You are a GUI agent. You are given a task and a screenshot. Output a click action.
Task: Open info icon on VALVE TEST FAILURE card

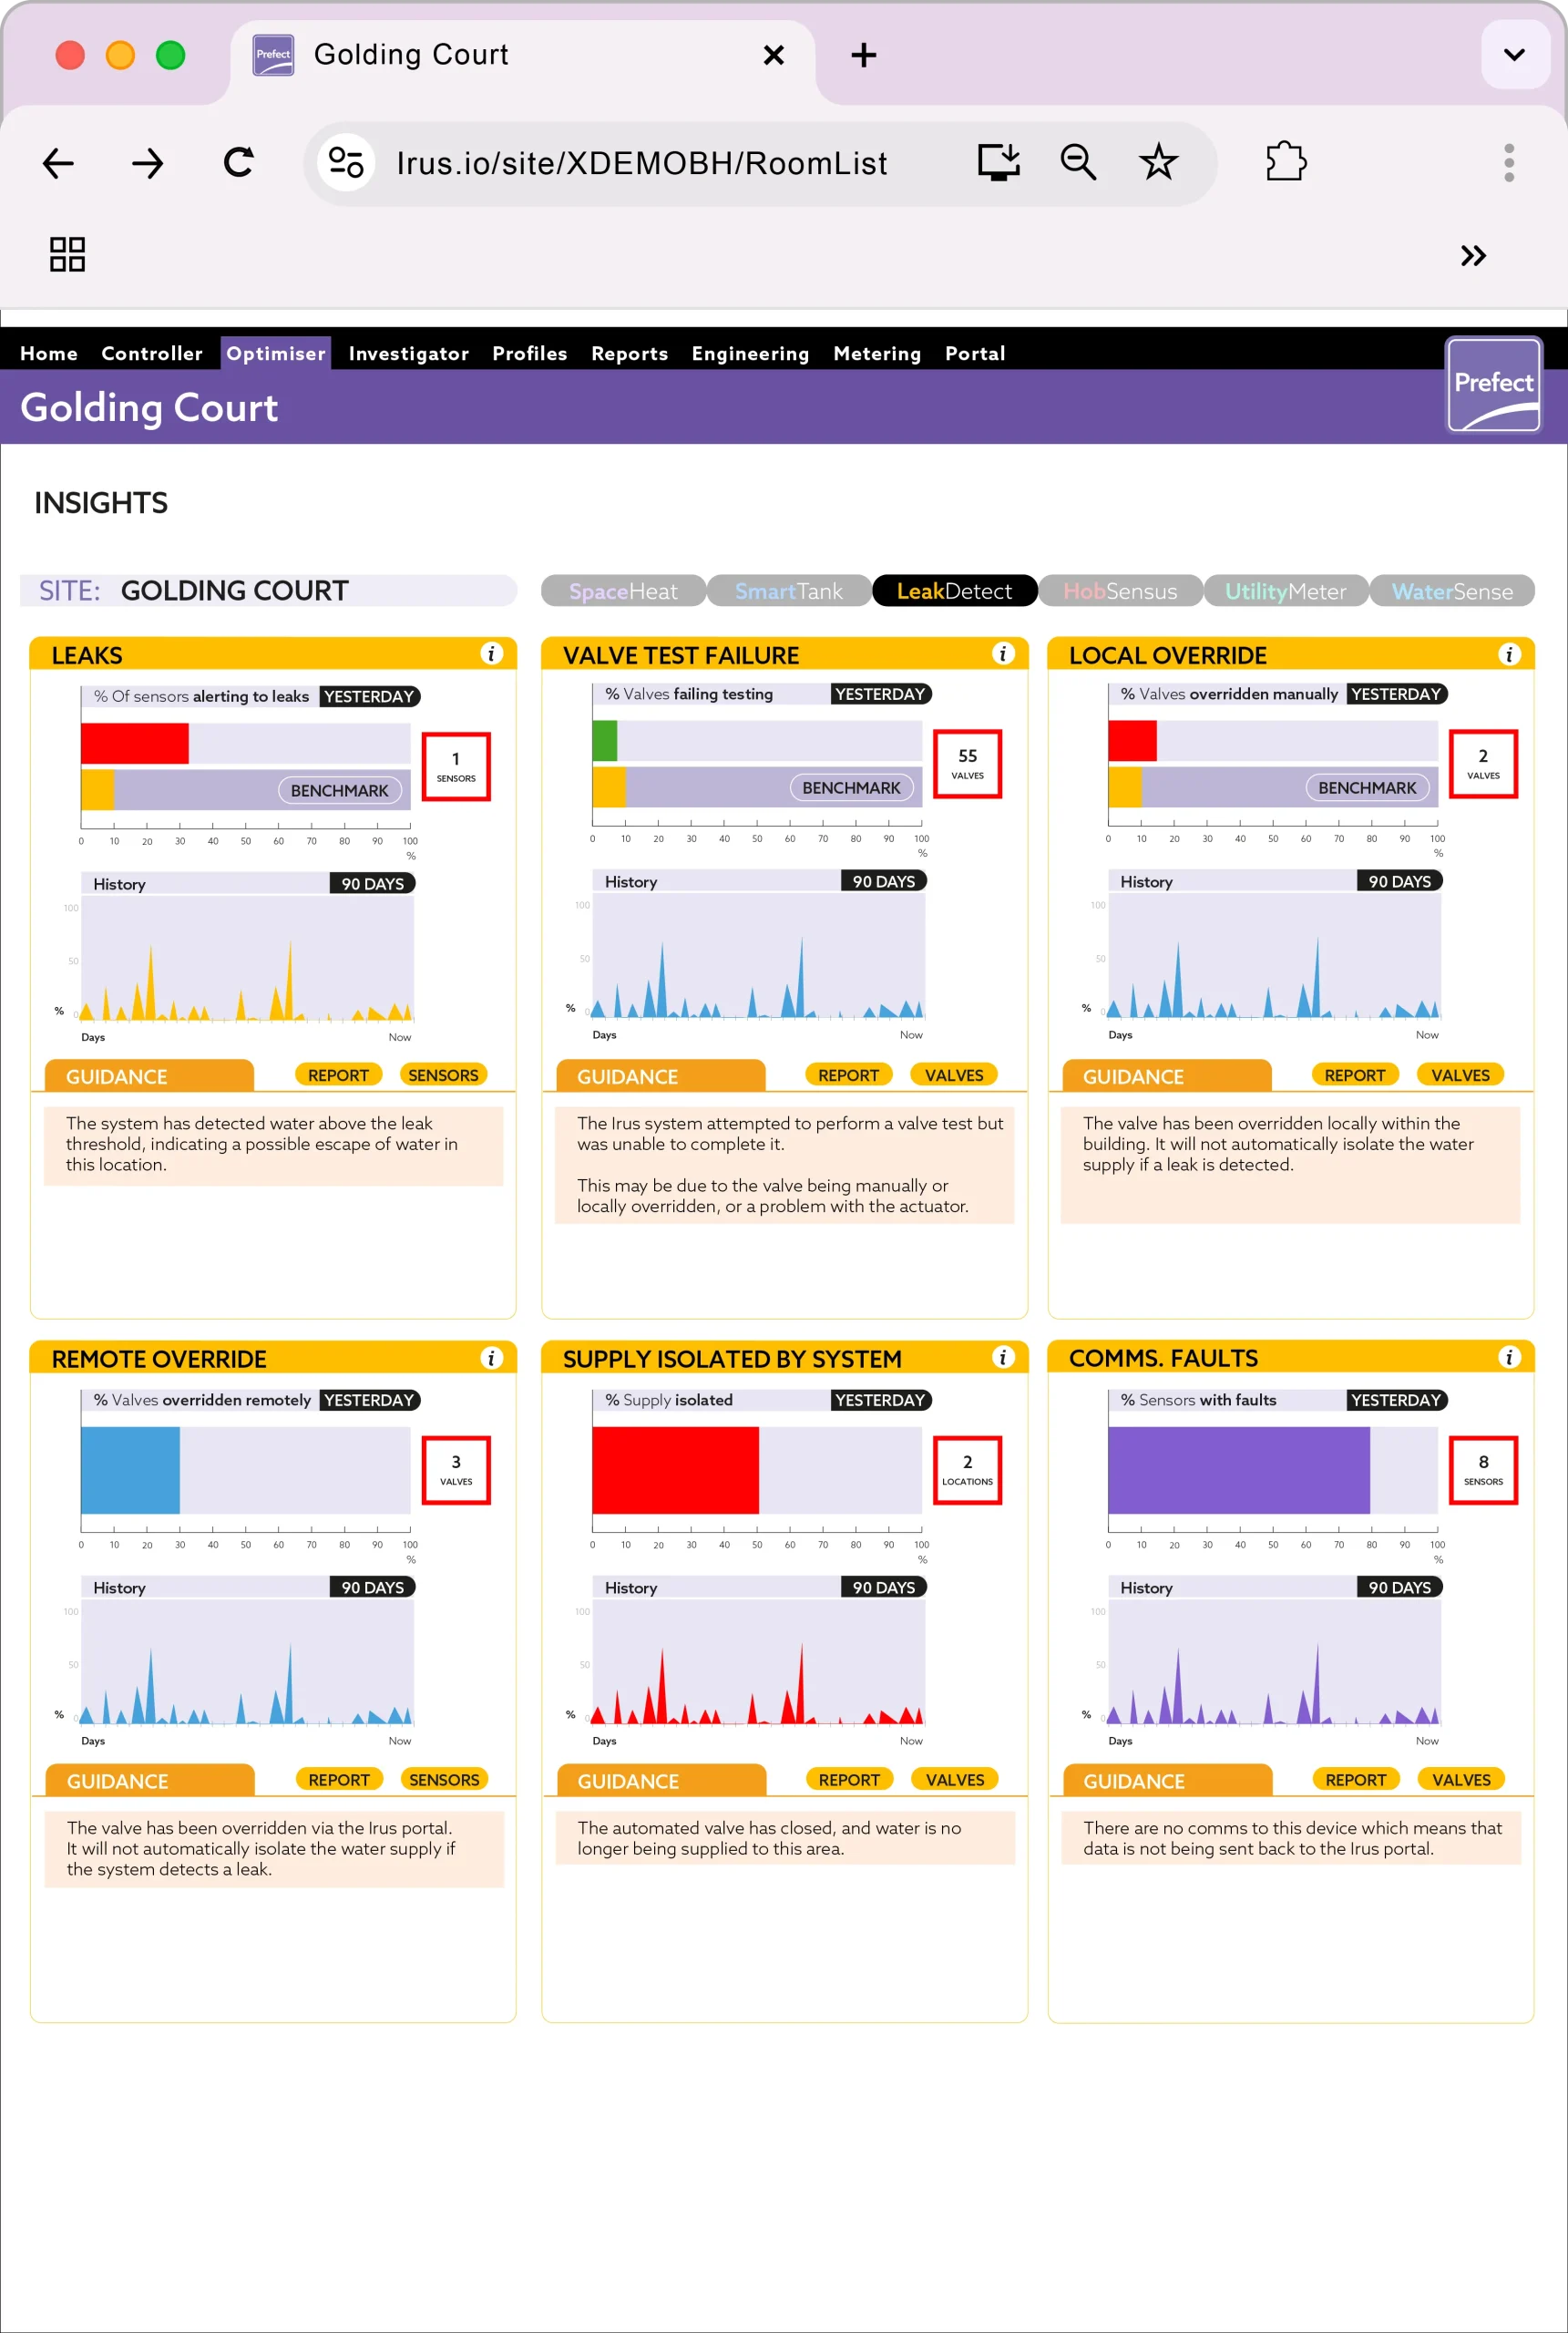[x=1002, y=654]
